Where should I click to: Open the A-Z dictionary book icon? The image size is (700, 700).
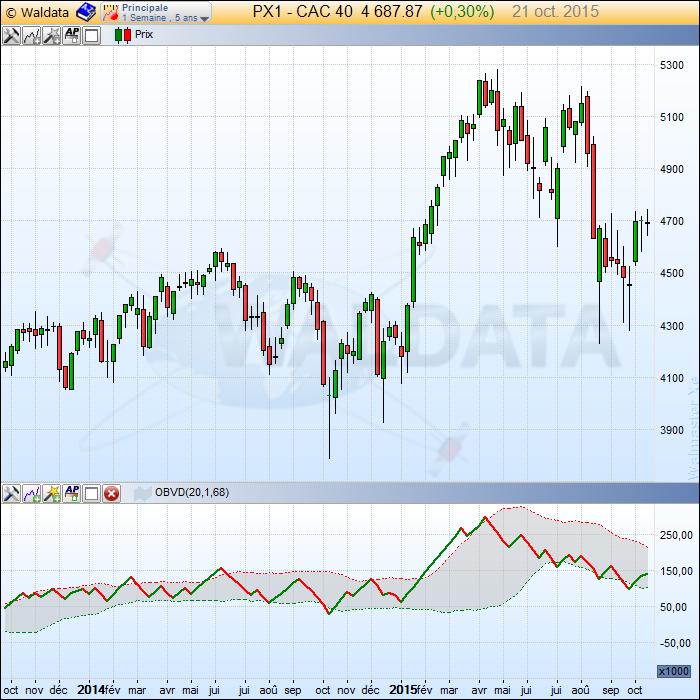86,12
